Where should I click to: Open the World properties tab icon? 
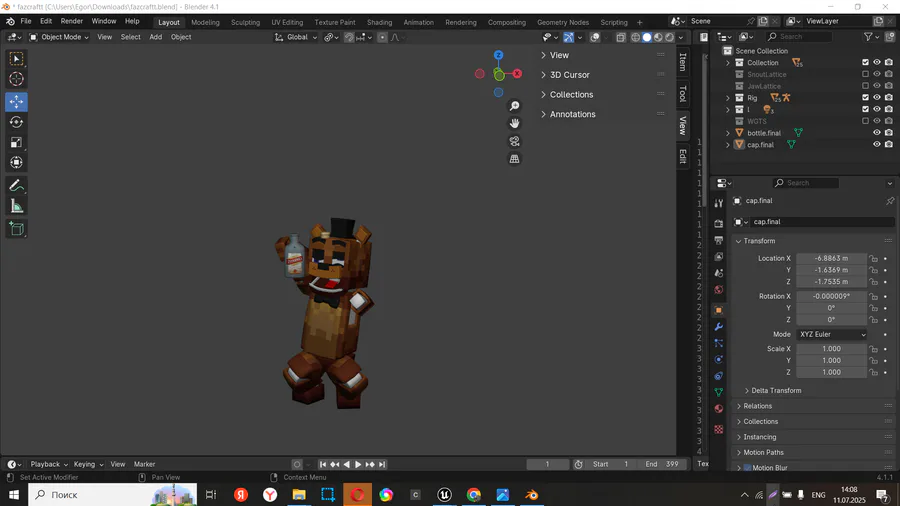click(719, 289)
